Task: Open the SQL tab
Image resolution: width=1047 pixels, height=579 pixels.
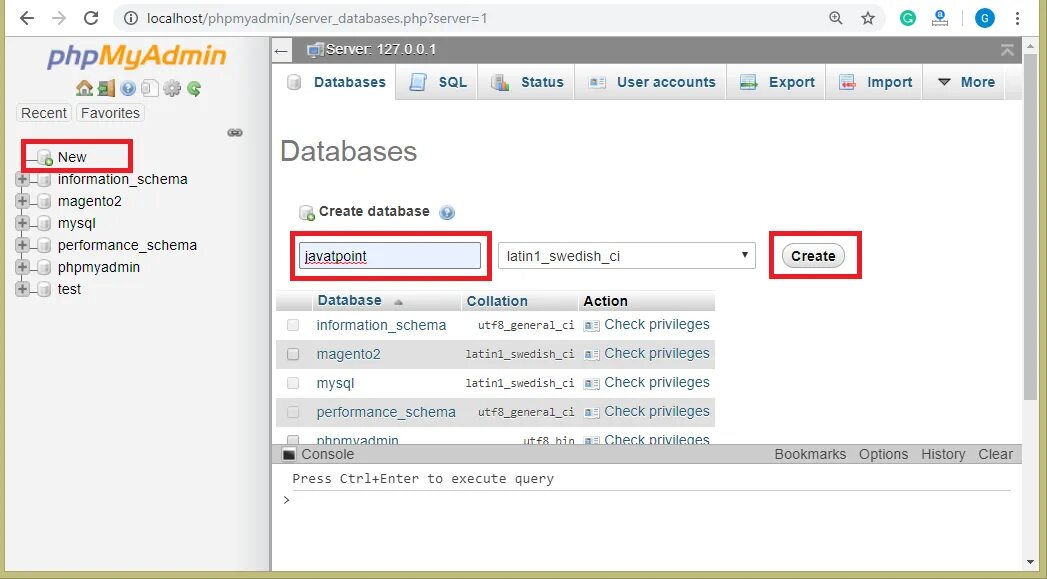Action: [x=438, y=82]
